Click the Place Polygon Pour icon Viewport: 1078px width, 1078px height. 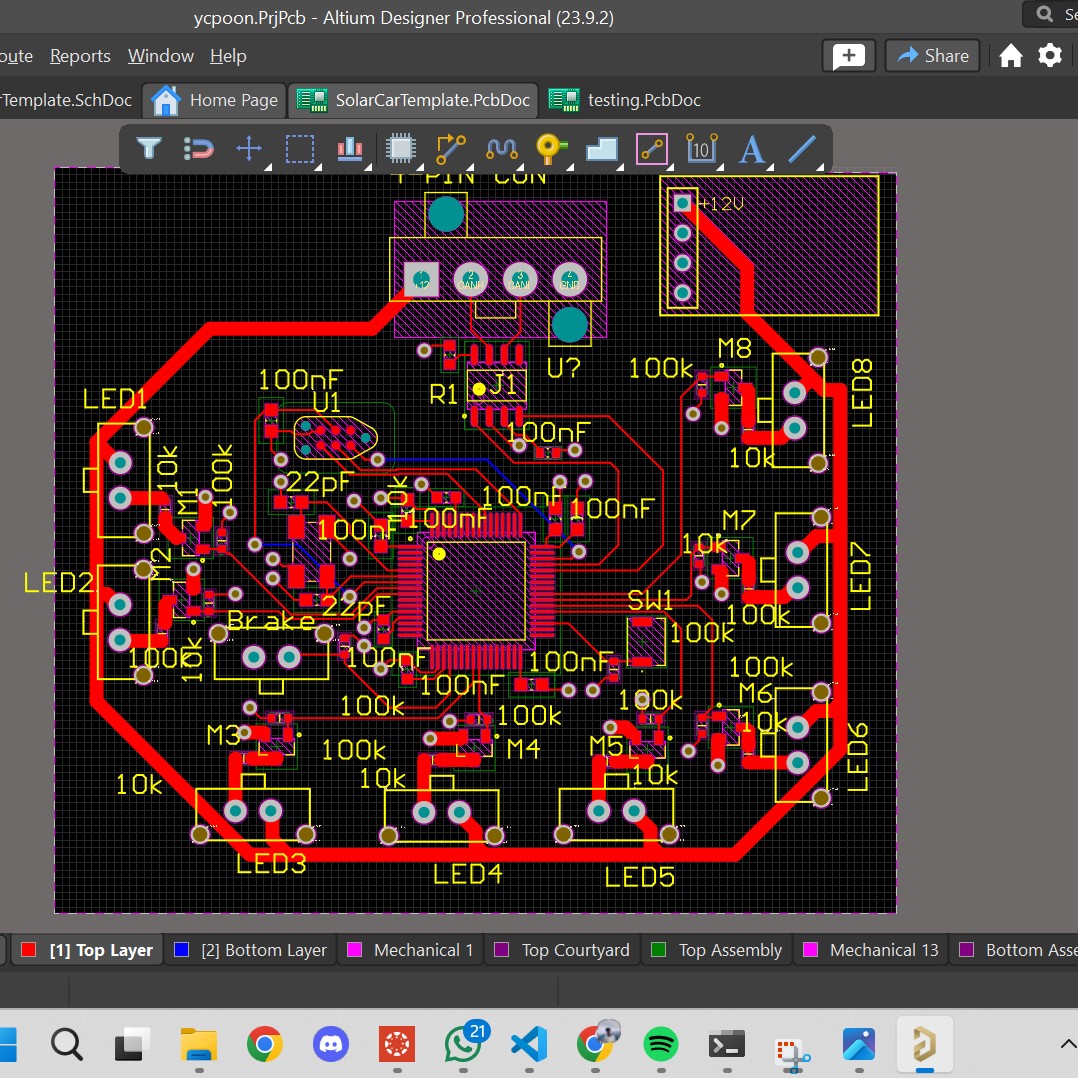point(602,149)
